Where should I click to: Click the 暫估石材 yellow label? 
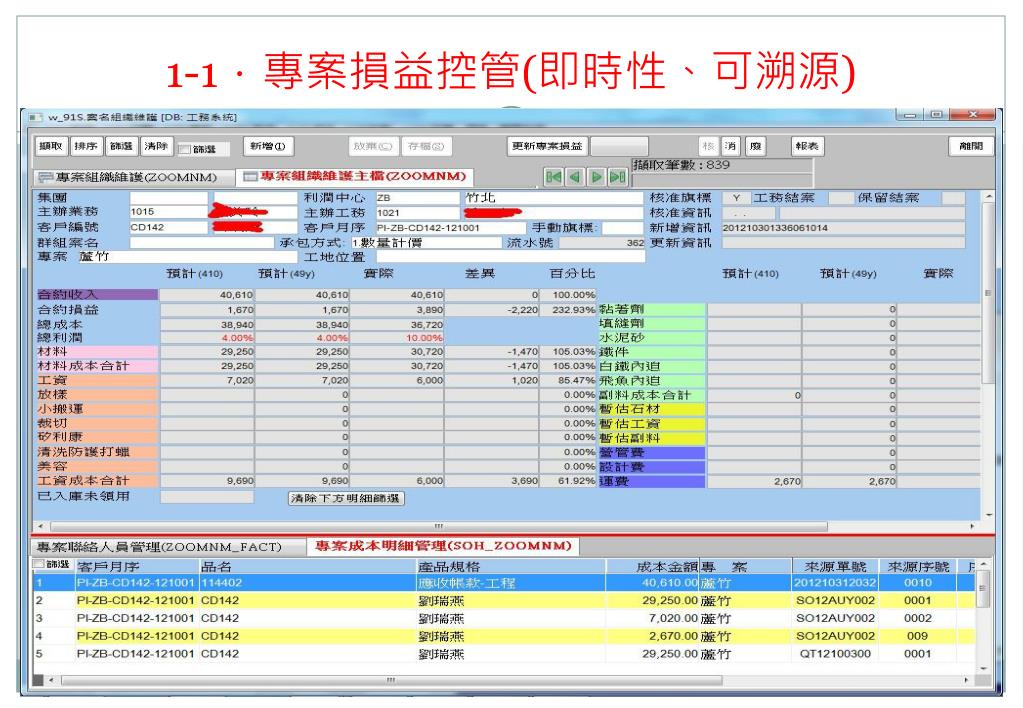click(651, 409)
